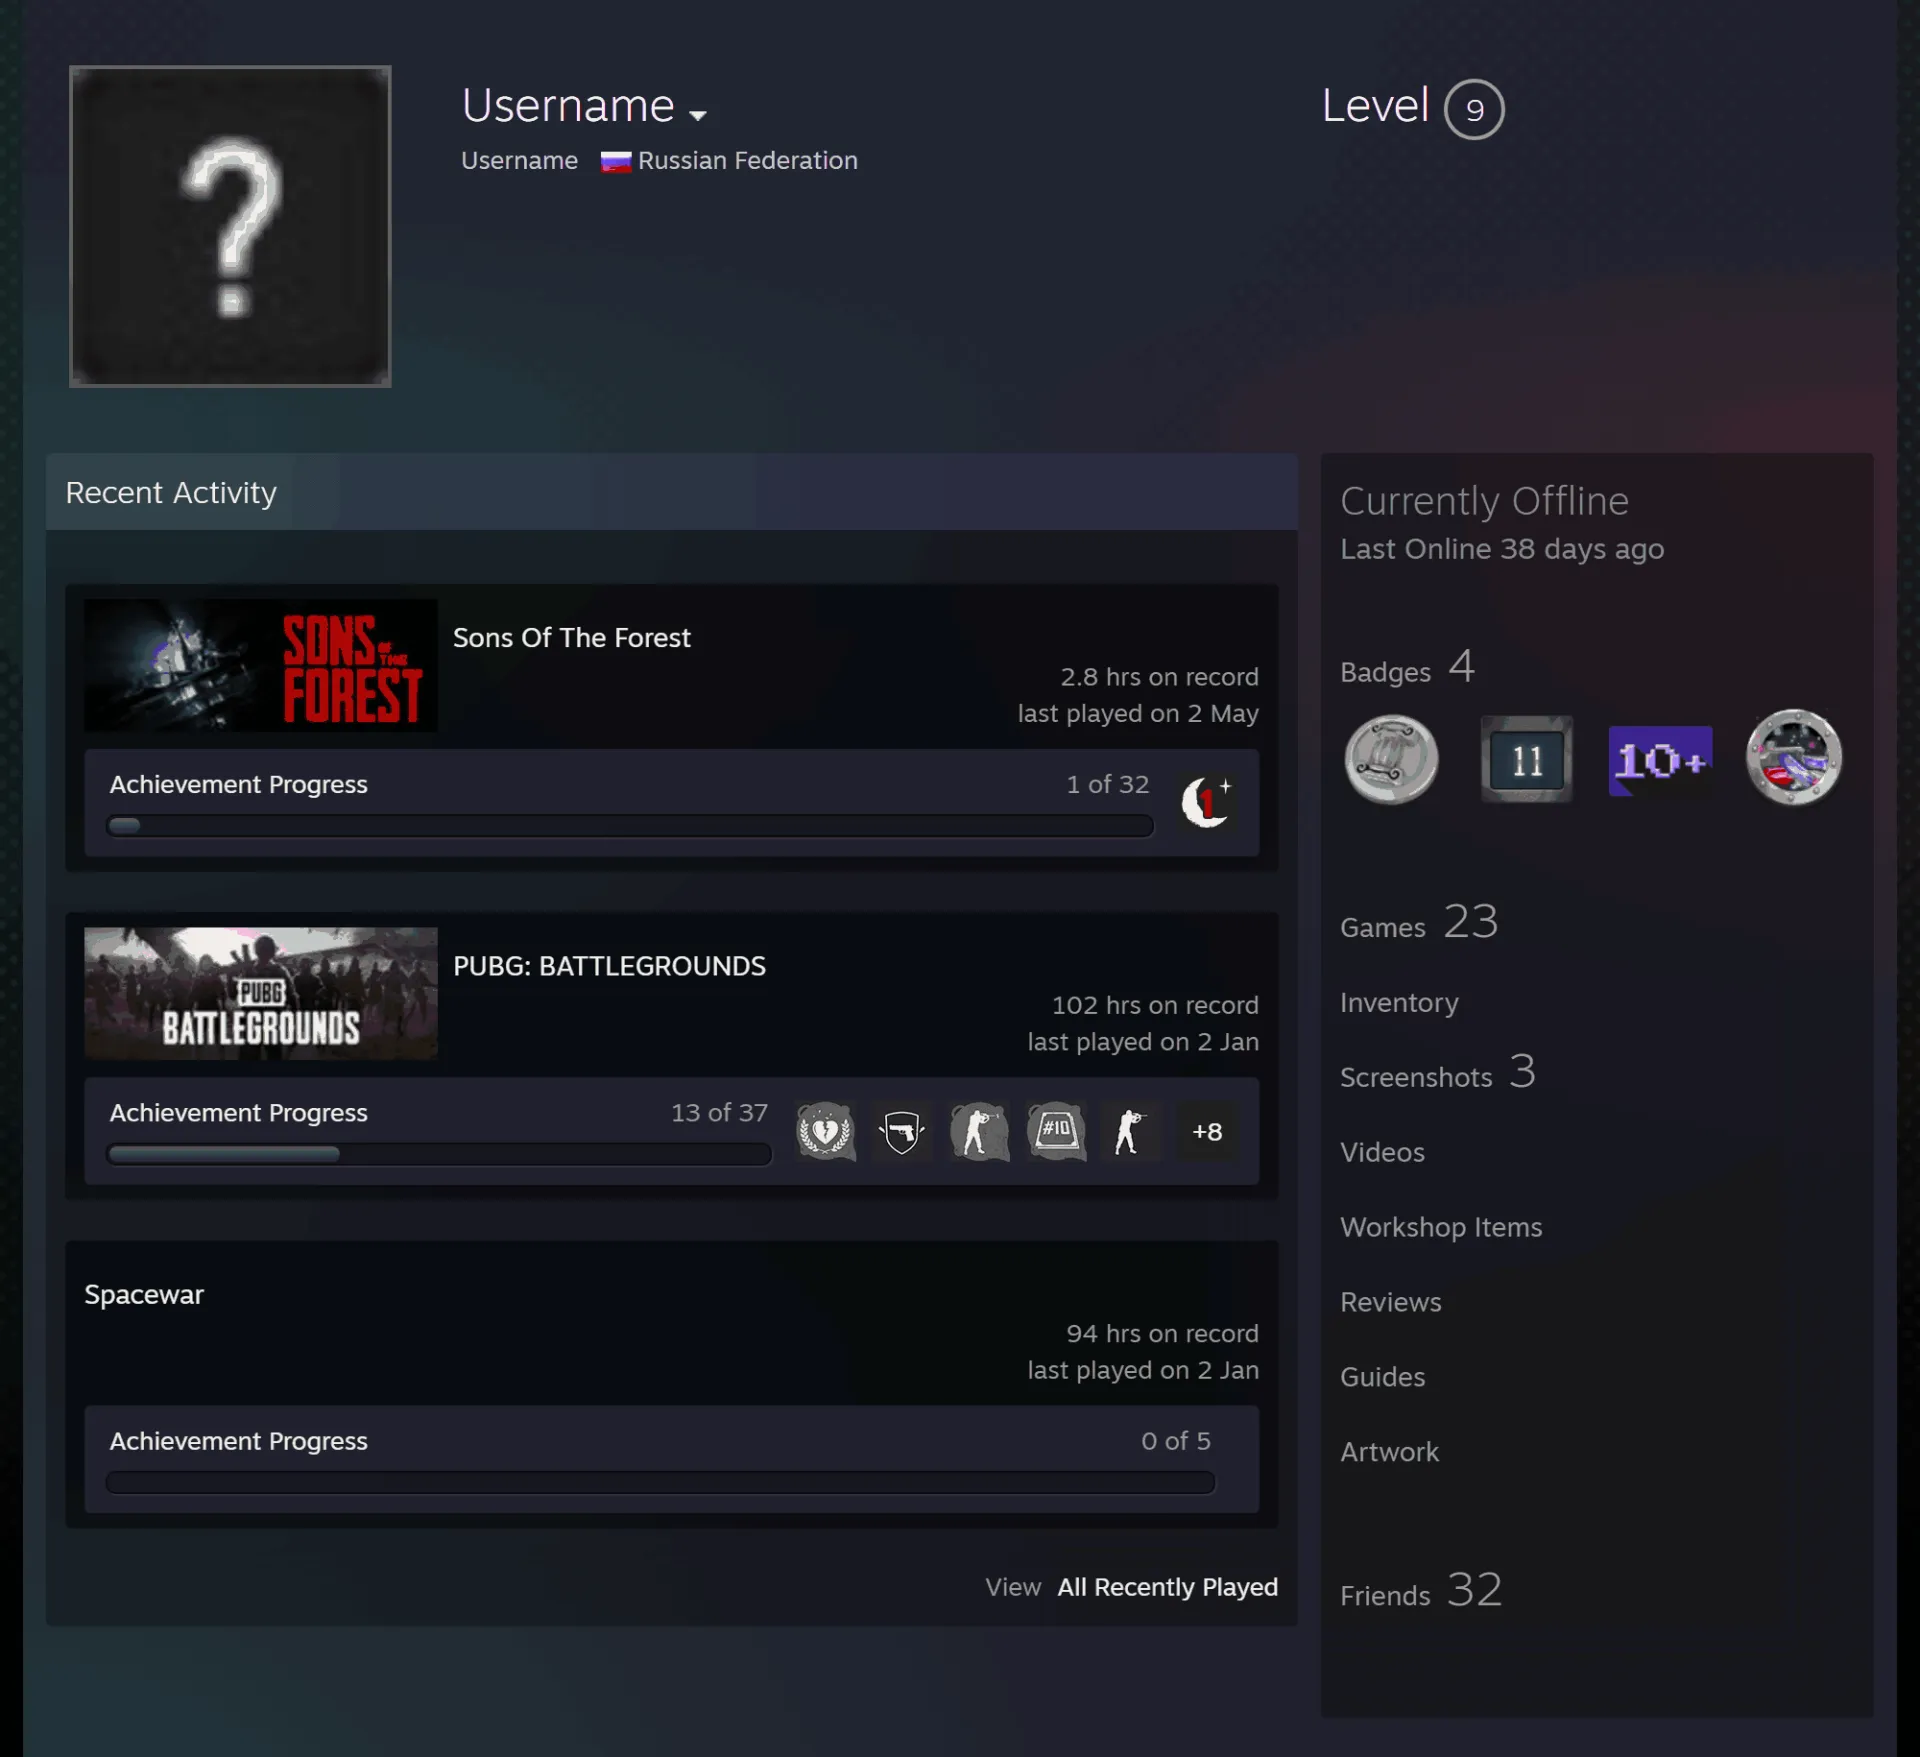
Task: Open the Videos link
Action: (1382, 1152)
